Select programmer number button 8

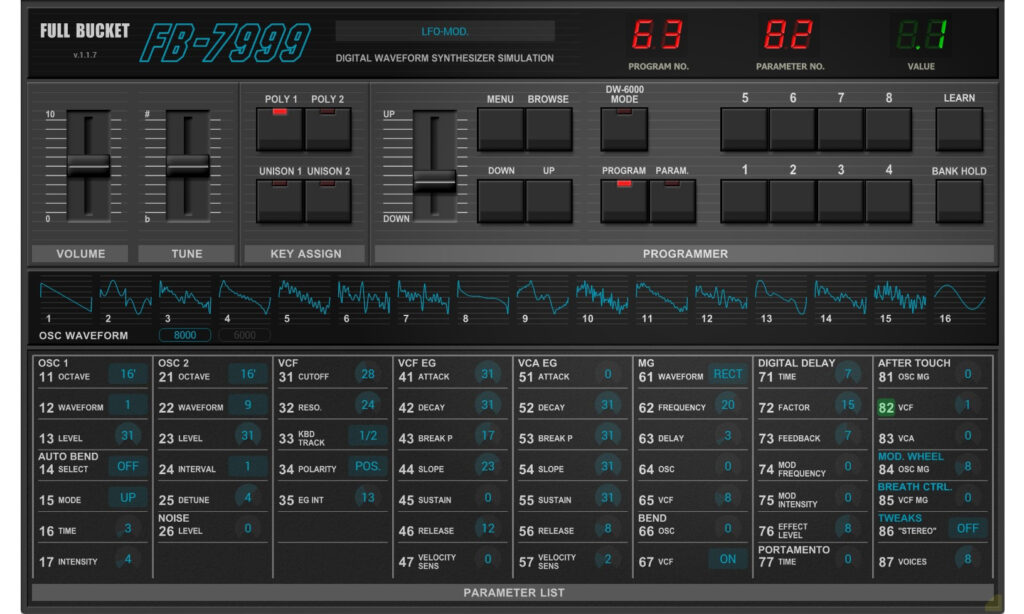pos(888,129)
